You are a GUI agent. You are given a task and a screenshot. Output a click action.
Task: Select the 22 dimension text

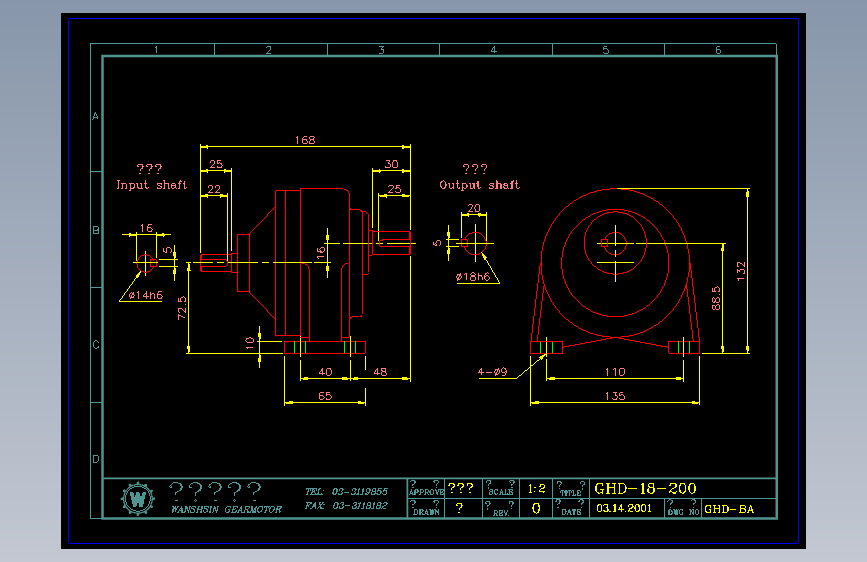[214, 189]
